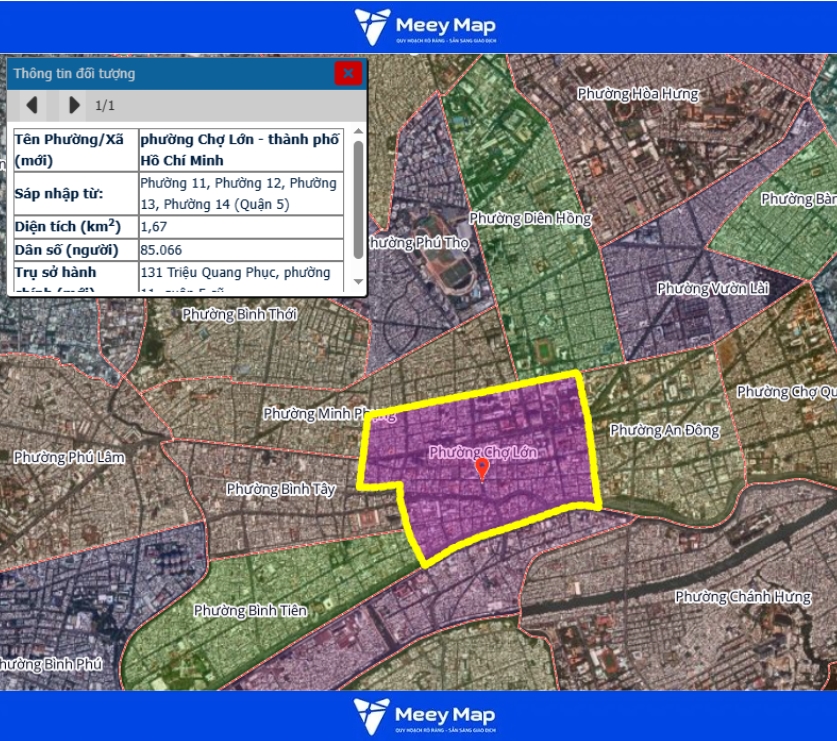Select Phường Bình Tây ward on map

(280, 489)
